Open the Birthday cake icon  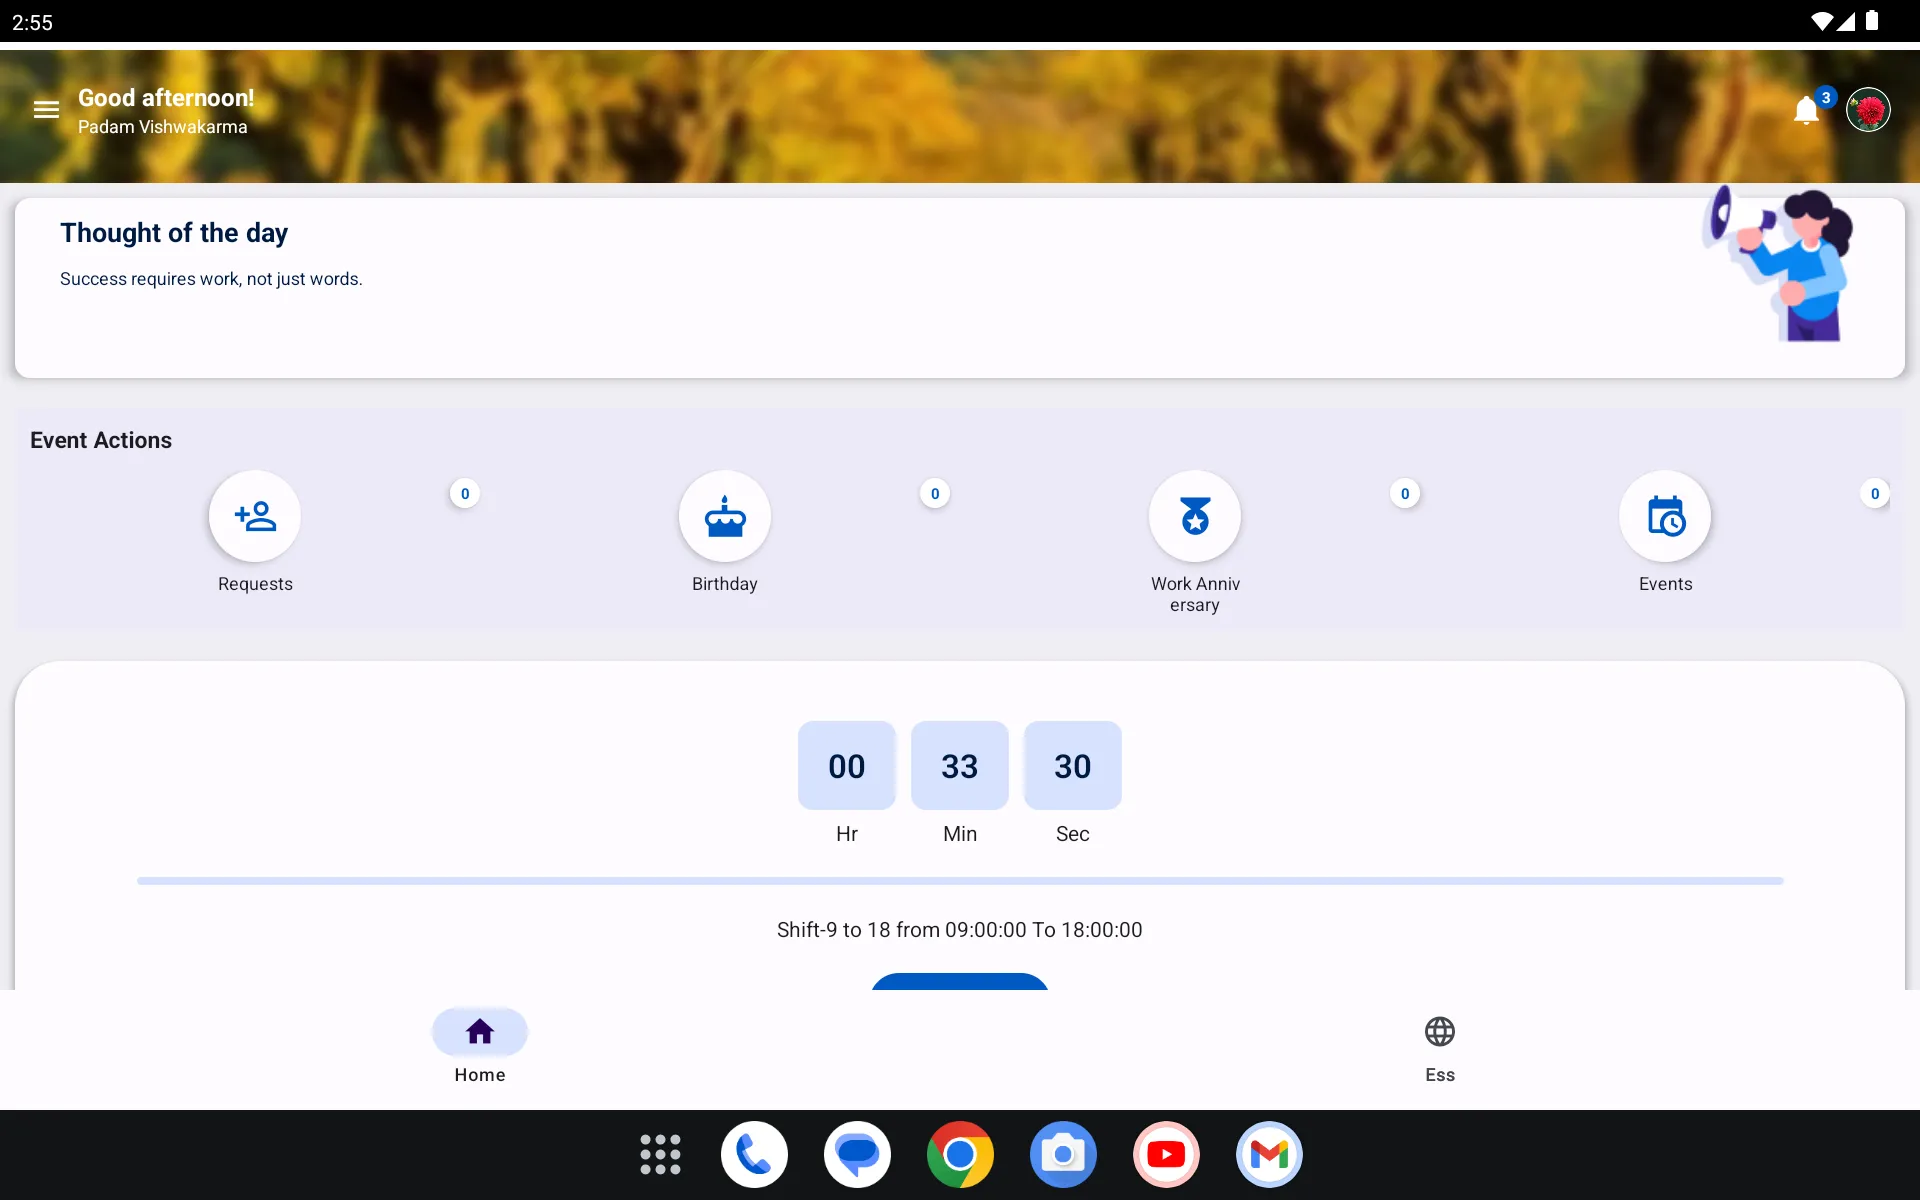click(x=725, y=516)
